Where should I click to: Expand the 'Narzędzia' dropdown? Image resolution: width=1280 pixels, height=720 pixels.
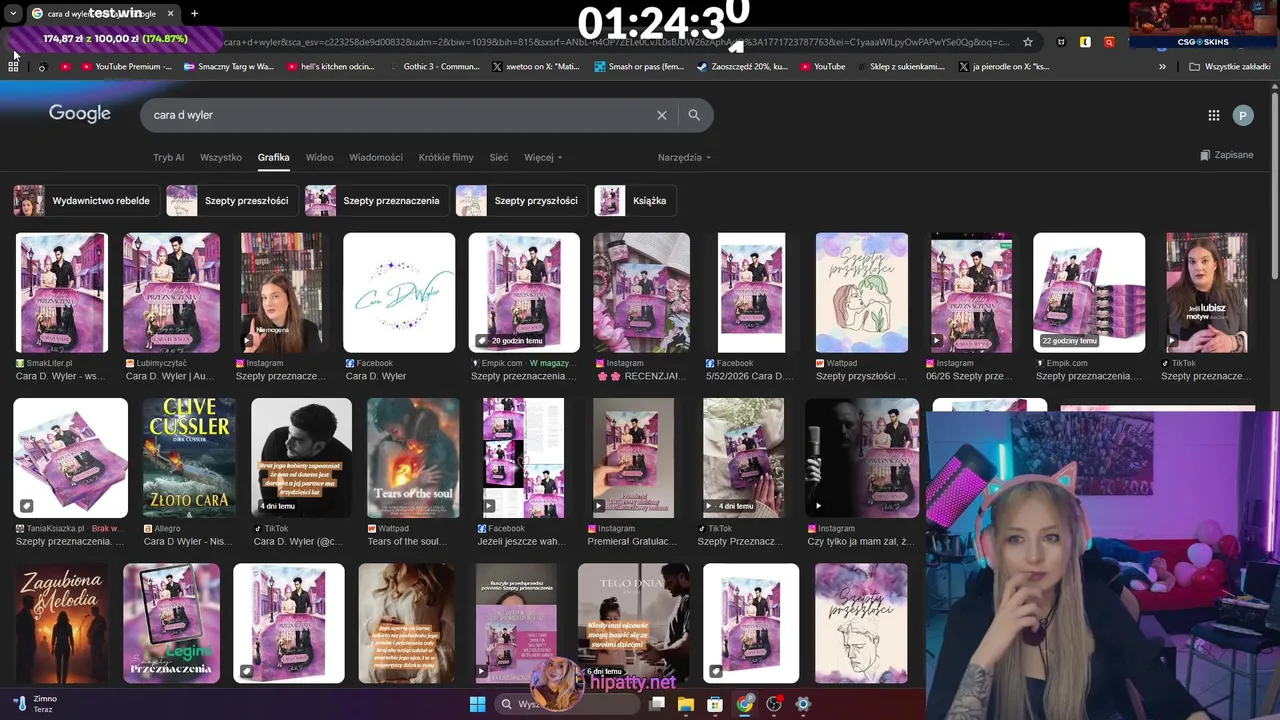[684, 158]
